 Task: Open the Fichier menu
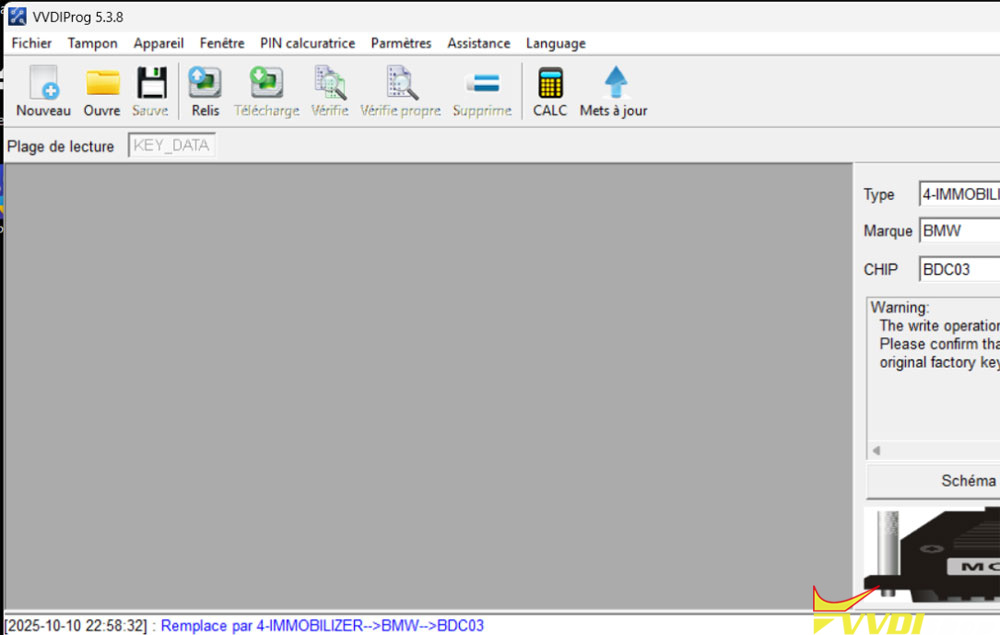click(x=32, y=43)
